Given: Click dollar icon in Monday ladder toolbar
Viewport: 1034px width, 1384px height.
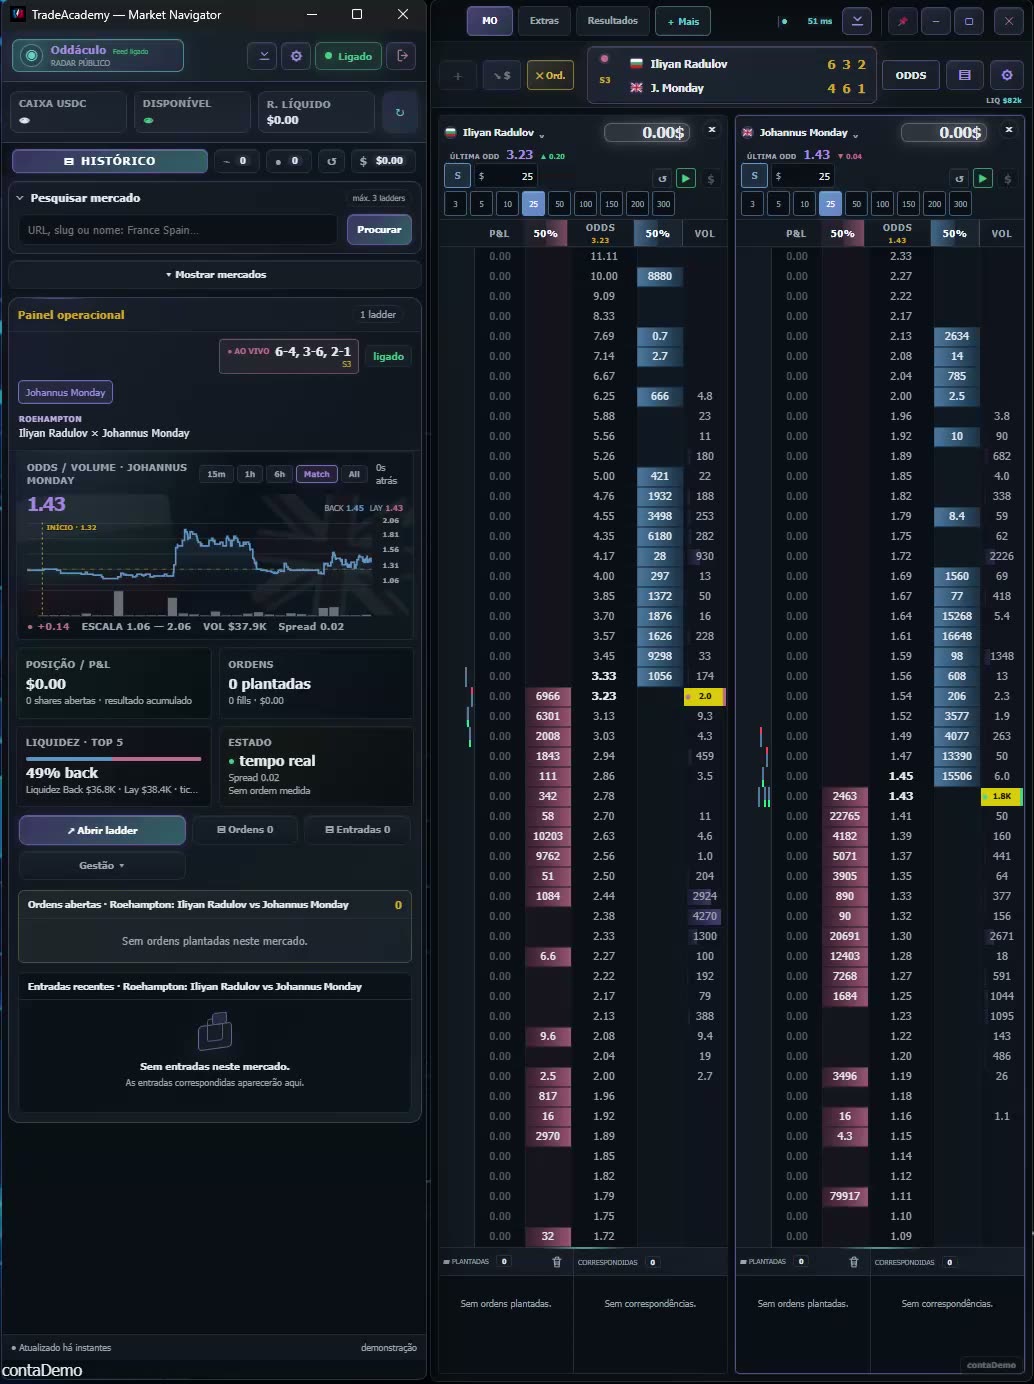Looking at the screenshot, I should [x=1008, y=179].
